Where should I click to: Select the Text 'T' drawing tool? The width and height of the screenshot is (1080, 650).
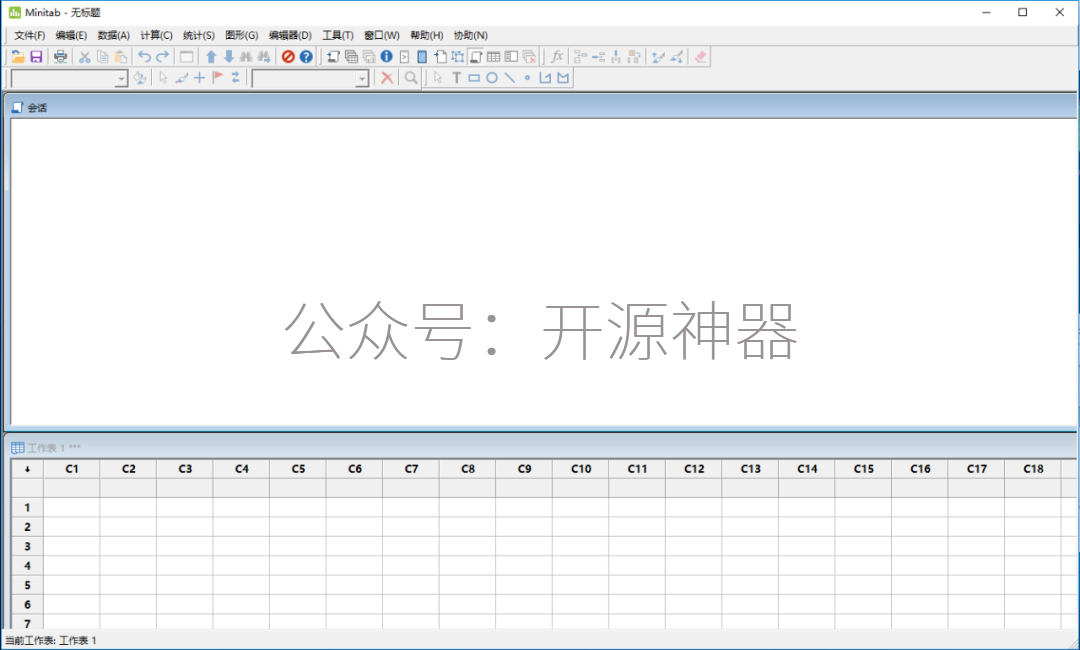pyautogui.click(x=456, y=78)
